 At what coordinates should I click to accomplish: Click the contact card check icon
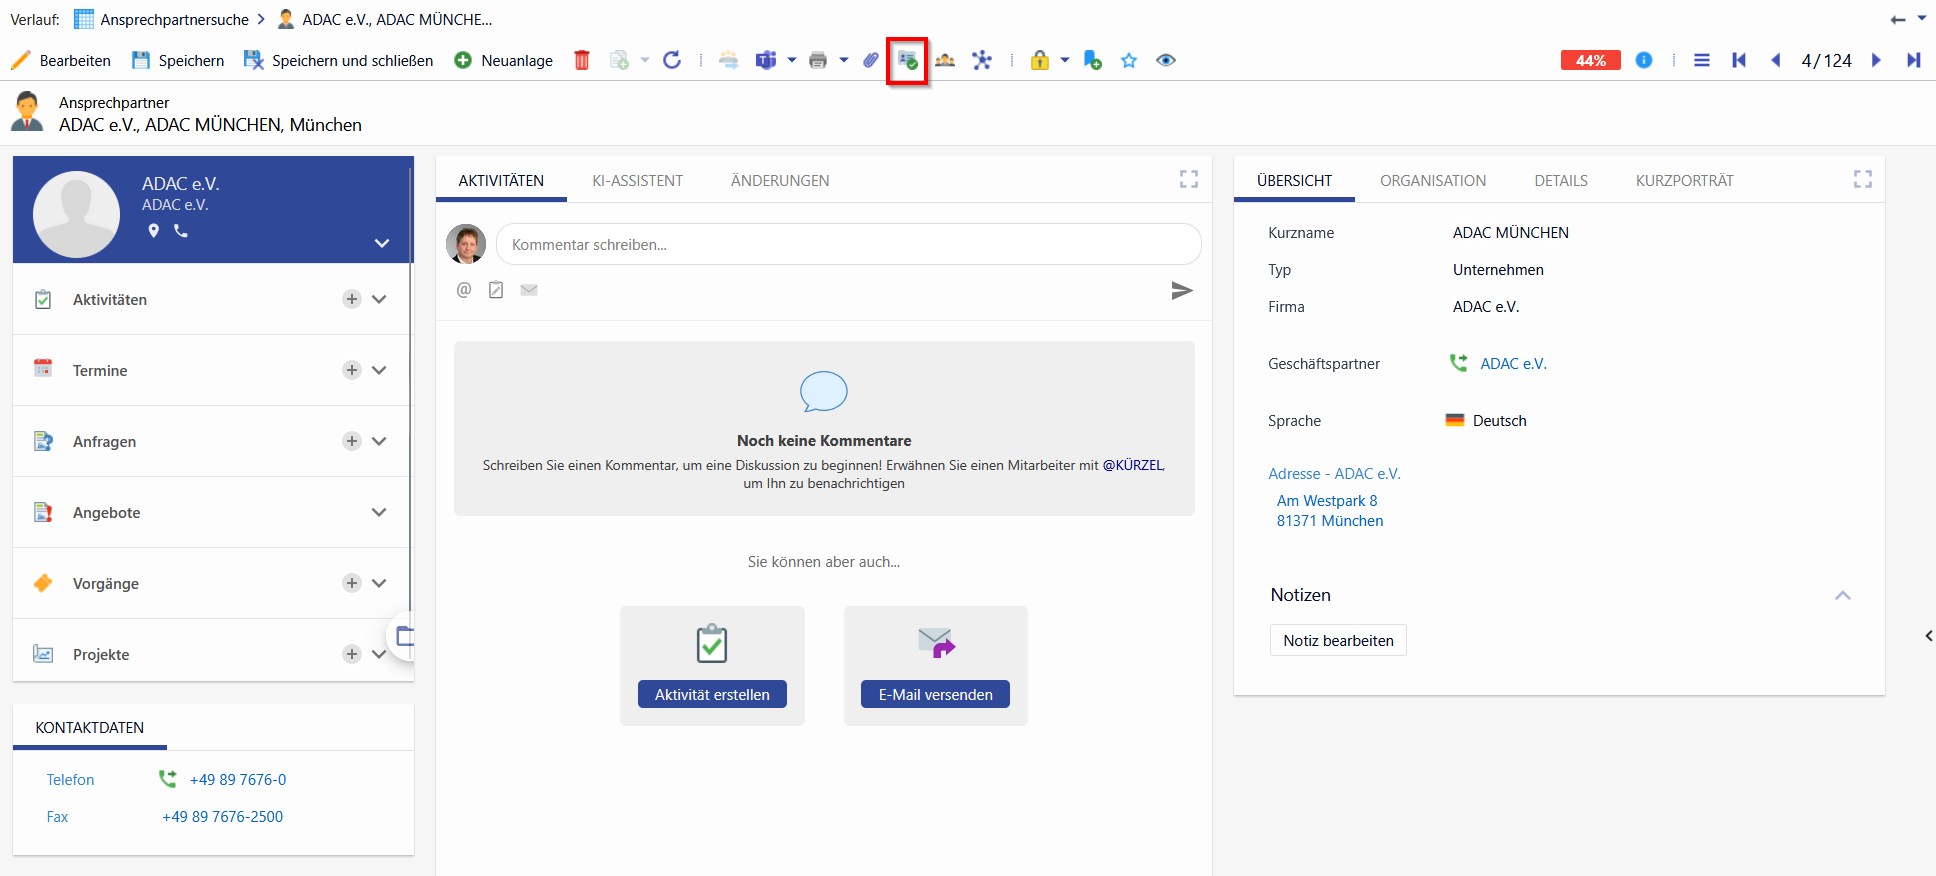pyautogui.click(x=907, y=60)
